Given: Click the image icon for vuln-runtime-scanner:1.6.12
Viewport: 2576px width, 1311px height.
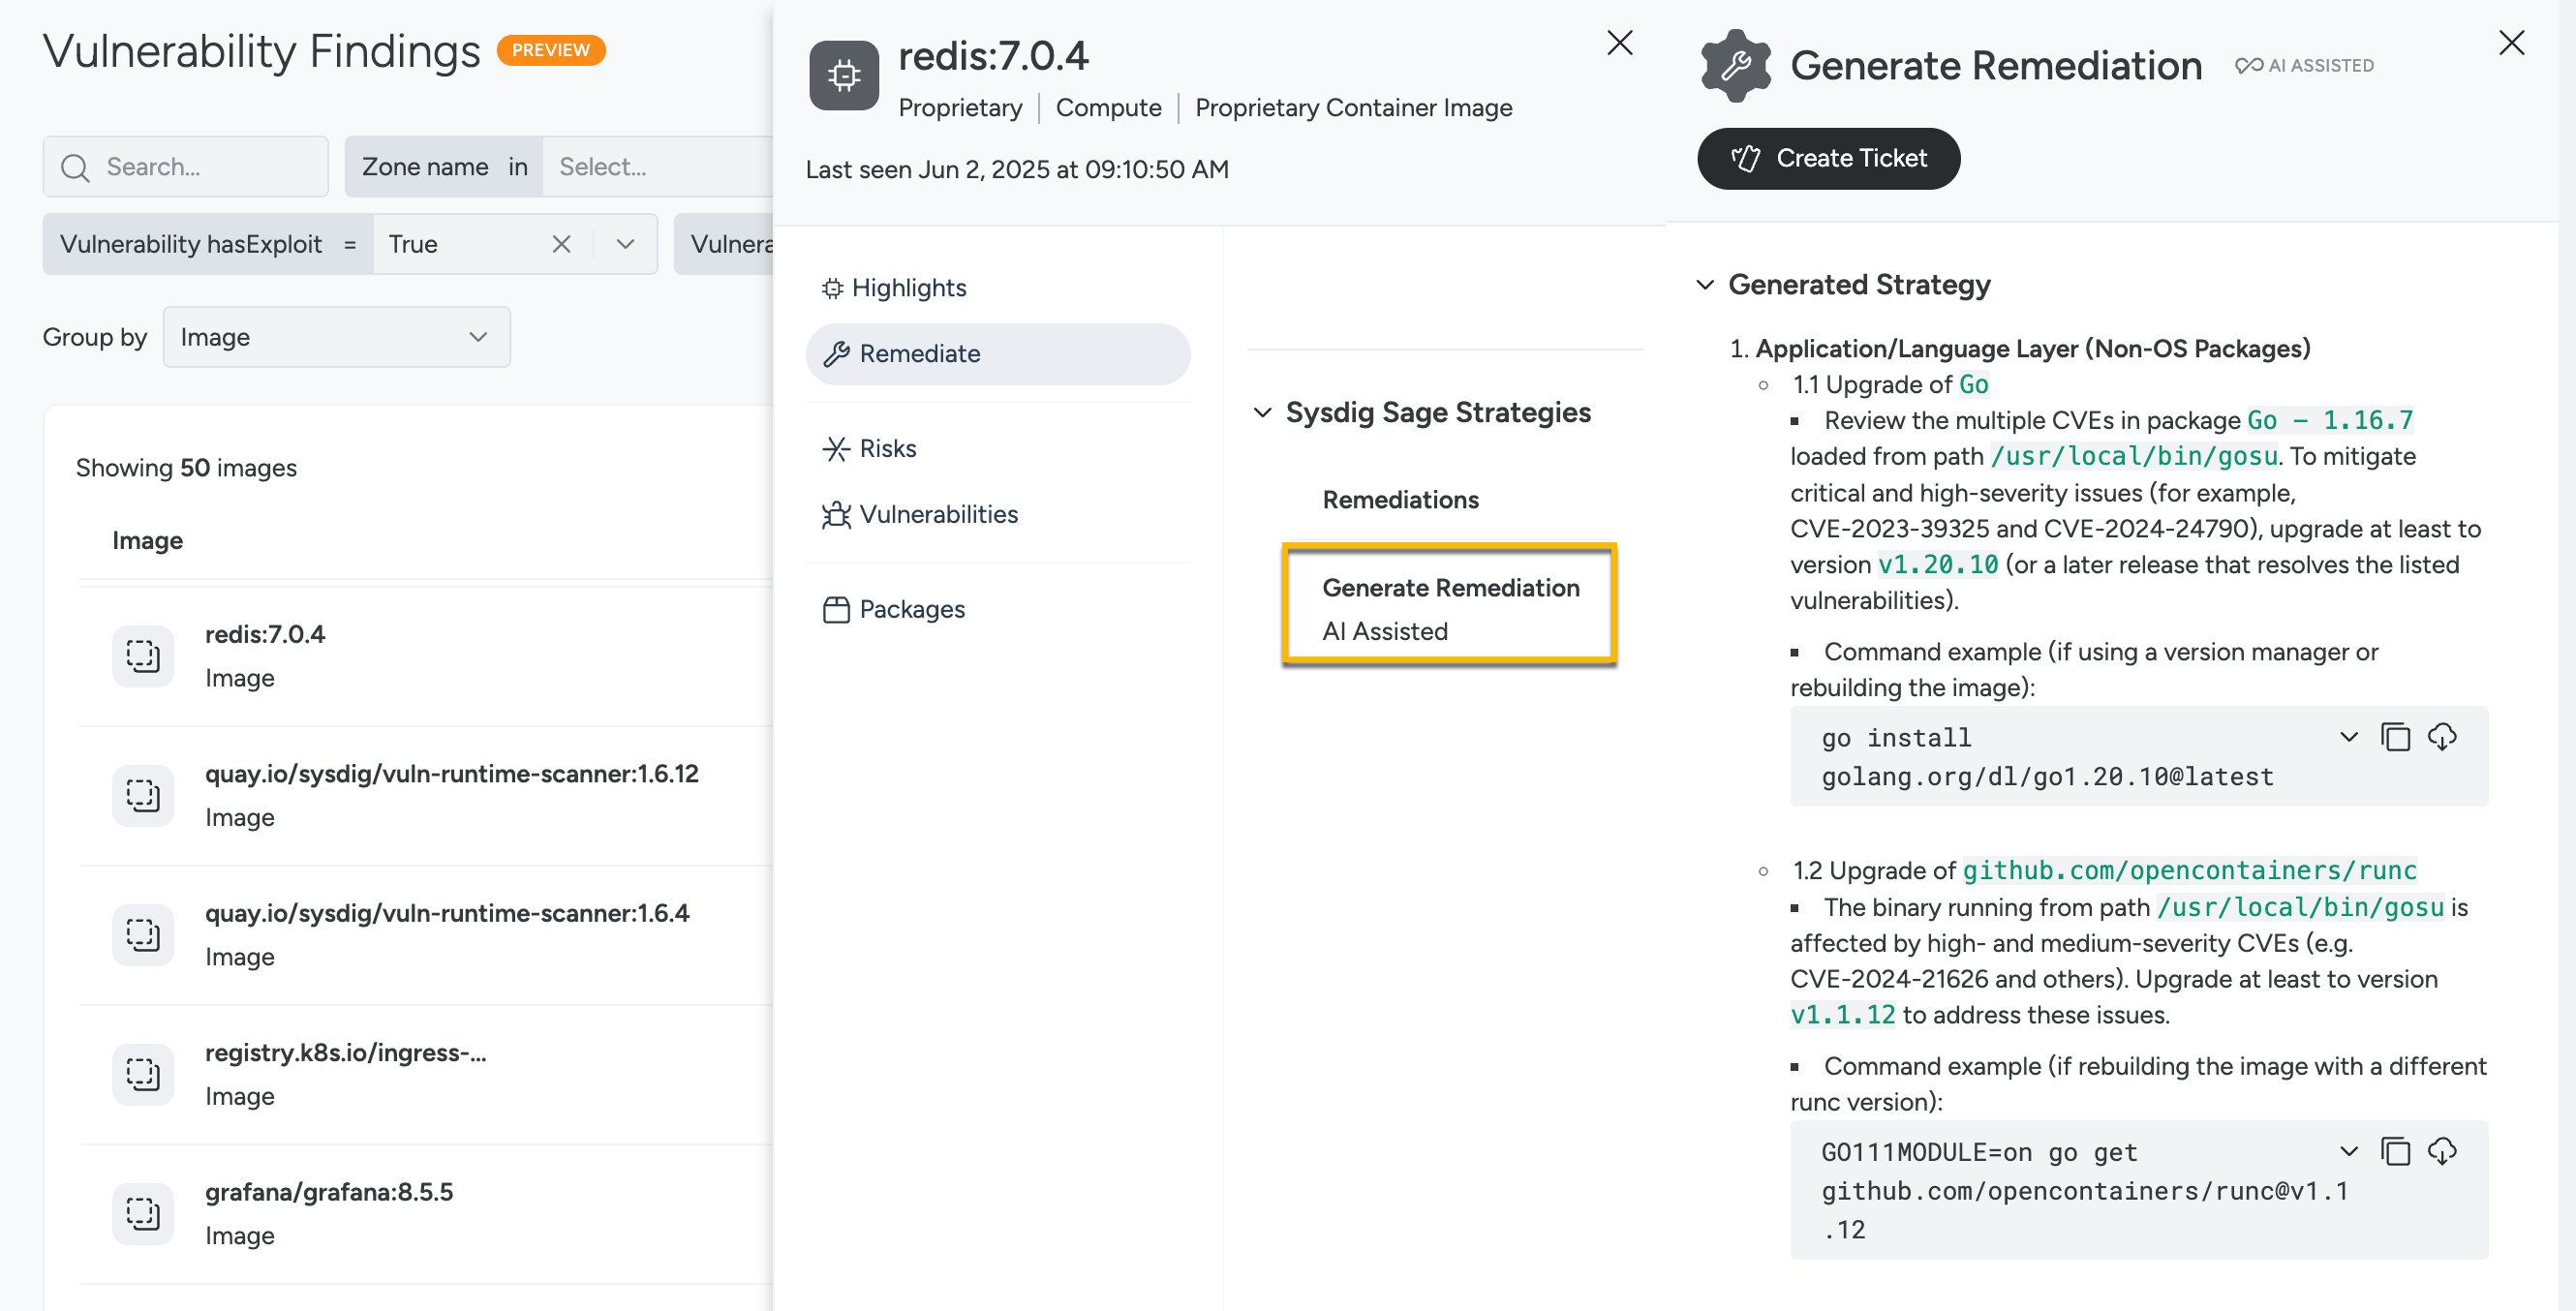Looking at the screenshot, I should click(x=143, y=796).
